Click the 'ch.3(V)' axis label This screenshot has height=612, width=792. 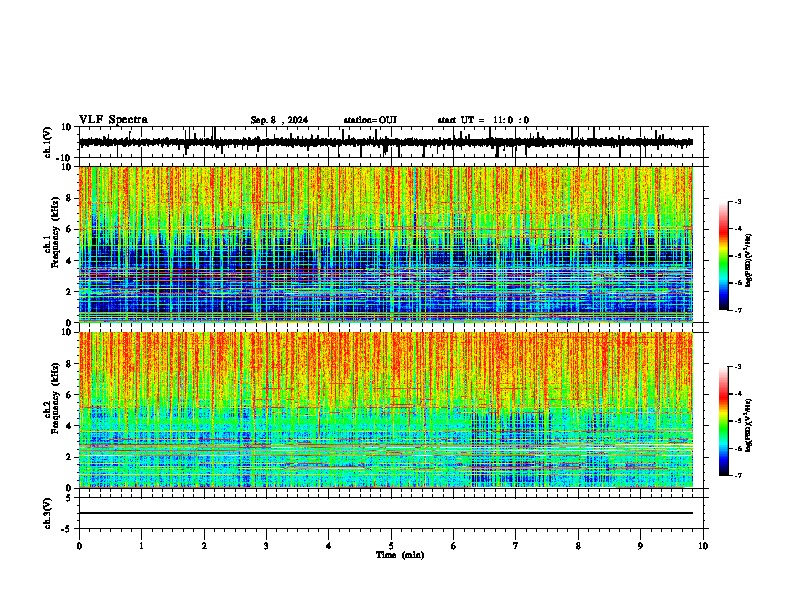pyautogui.click(x=48, y=513)
